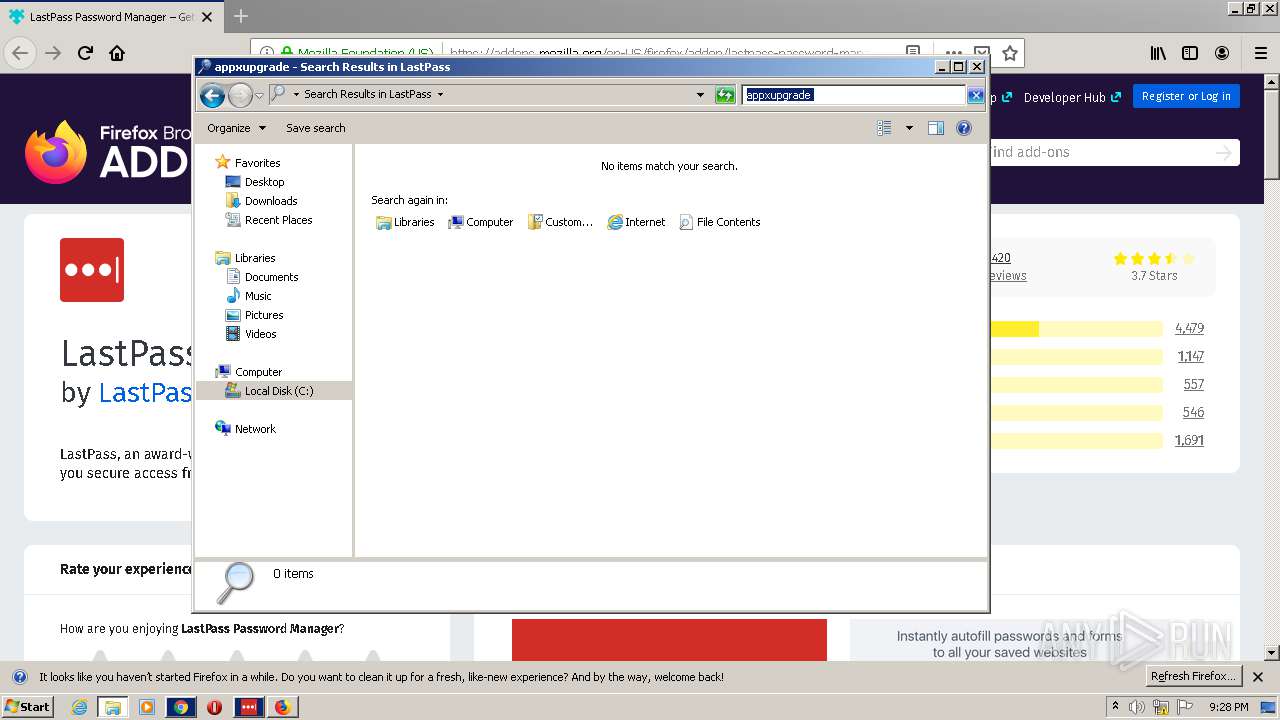Open the 1,147 rating count link
The image size is (1280, 720).
[1190, 356]
